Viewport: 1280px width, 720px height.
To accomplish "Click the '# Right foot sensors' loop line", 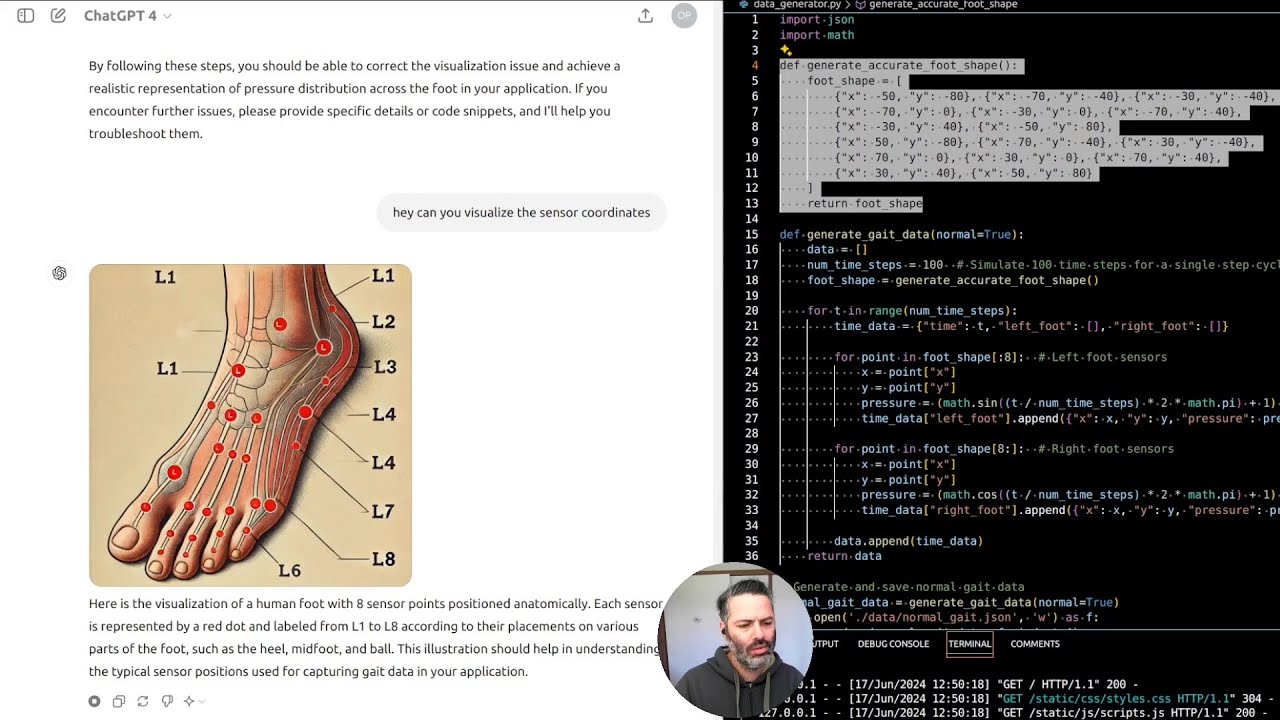I will click(x=1004, y=449).
